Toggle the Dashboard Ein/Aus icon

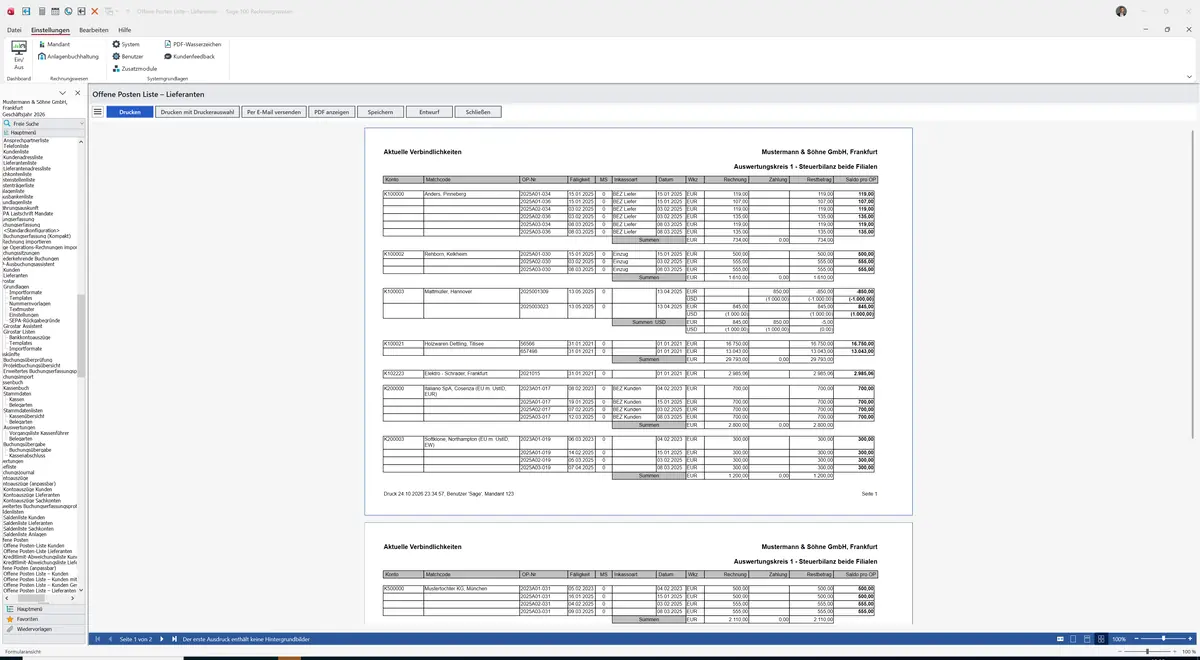point(19,52)
